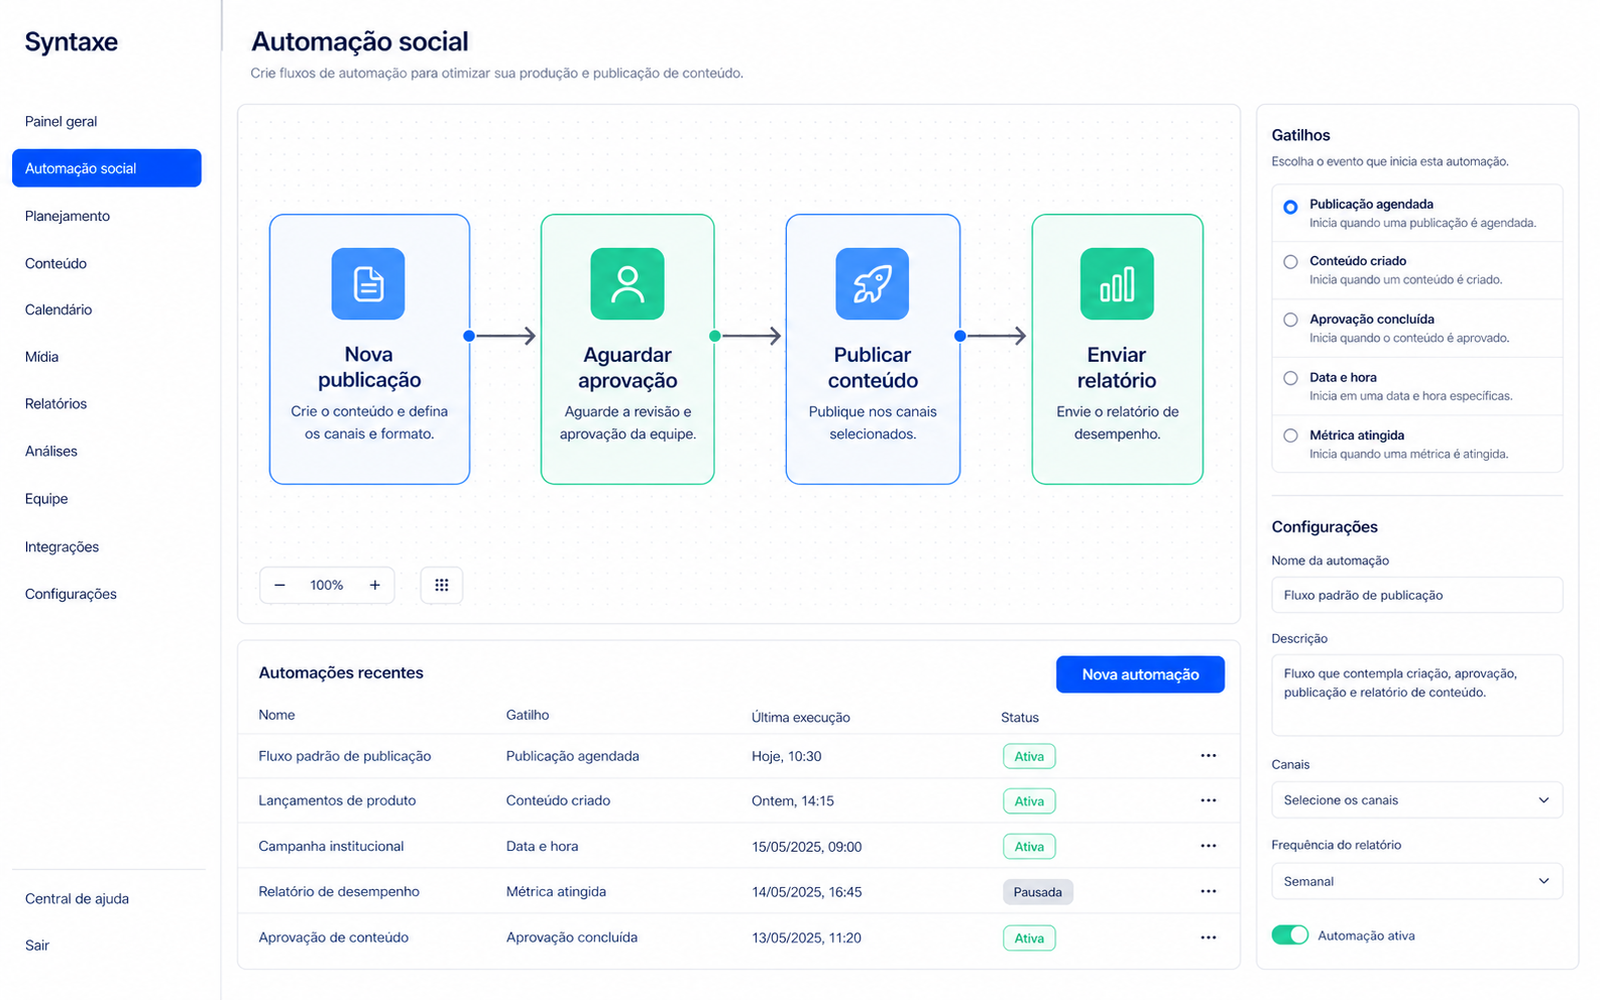Viewport: 1600px width, 1000px height.
Task: Expand the Frequência do relatório Semanal dropdown
Action: click(1417, 881)
